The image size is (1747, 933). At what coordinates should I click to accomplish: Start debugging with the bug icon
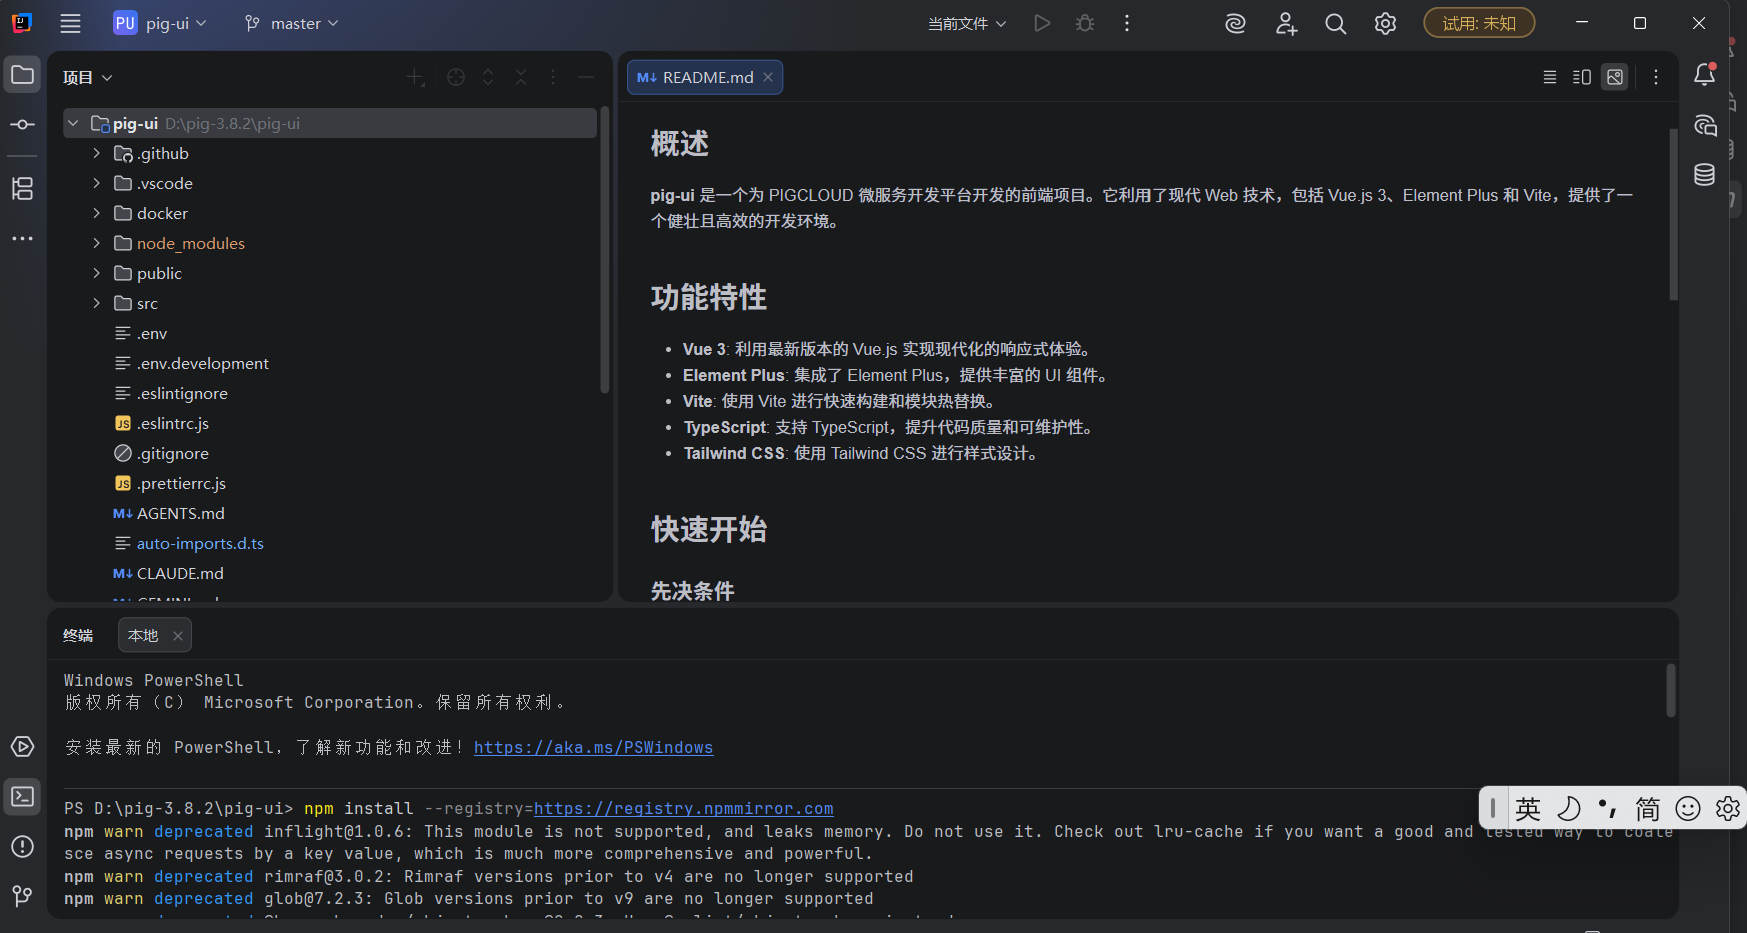coord(1085,23)
